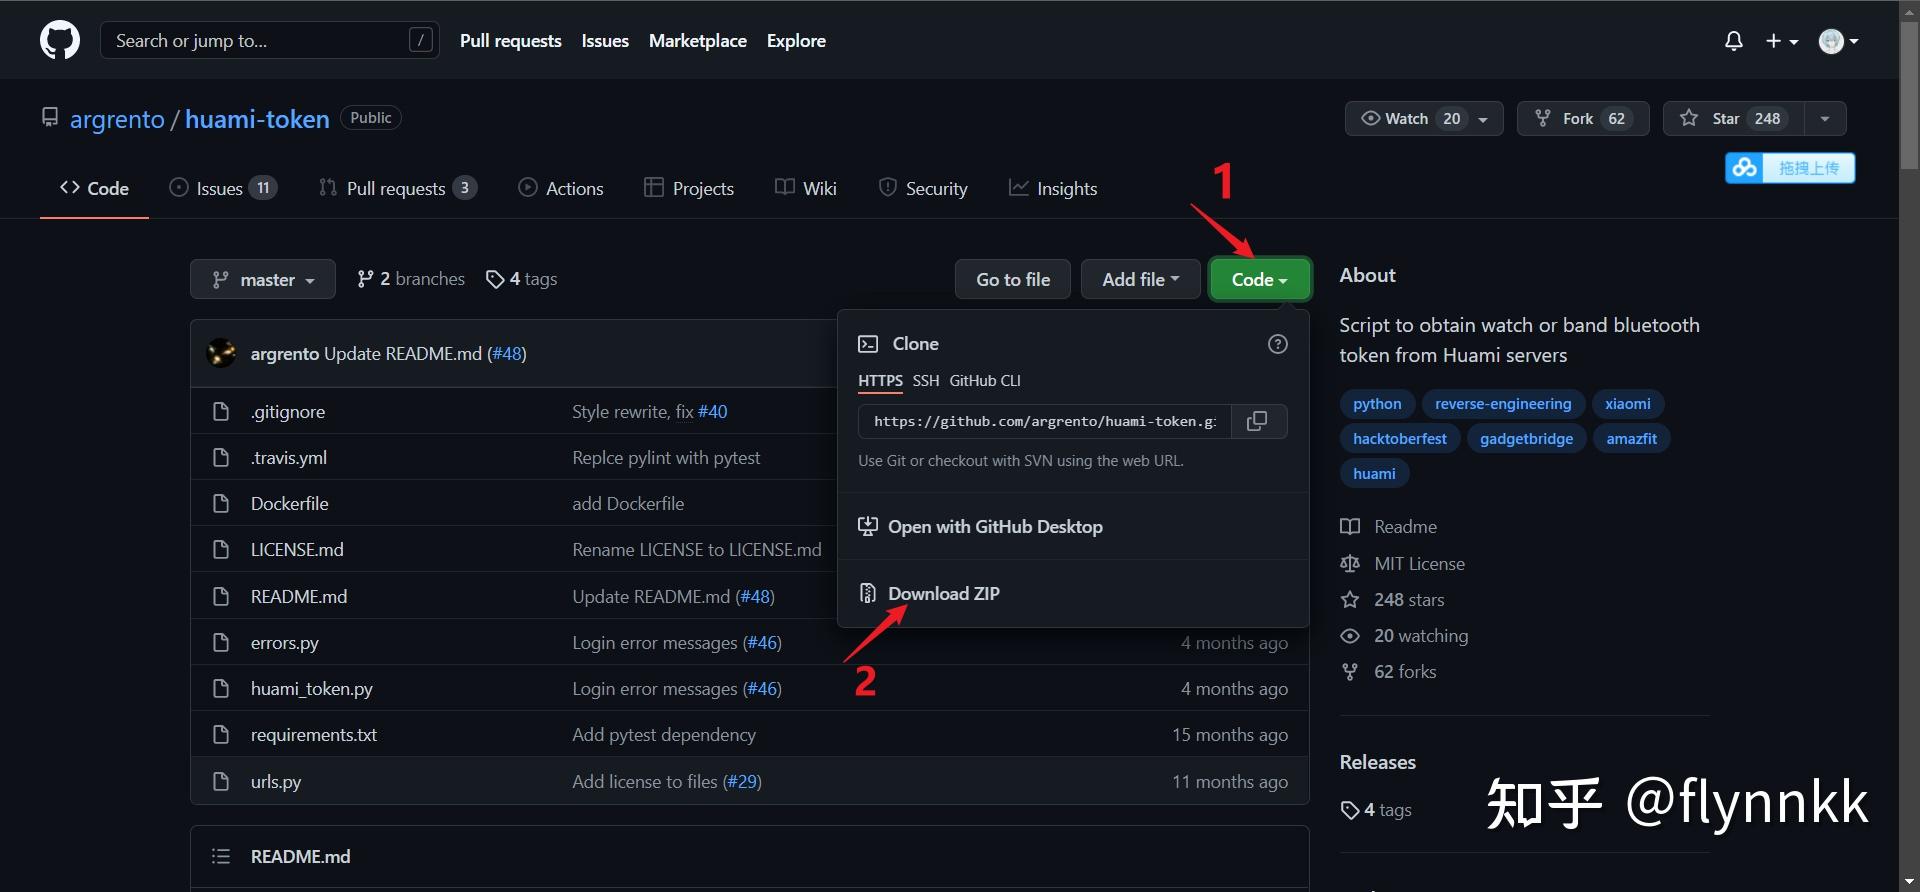Screen dimensions: 1920x892
Task: Copy the HTTPS clone URL
Action: (1257, 421)
